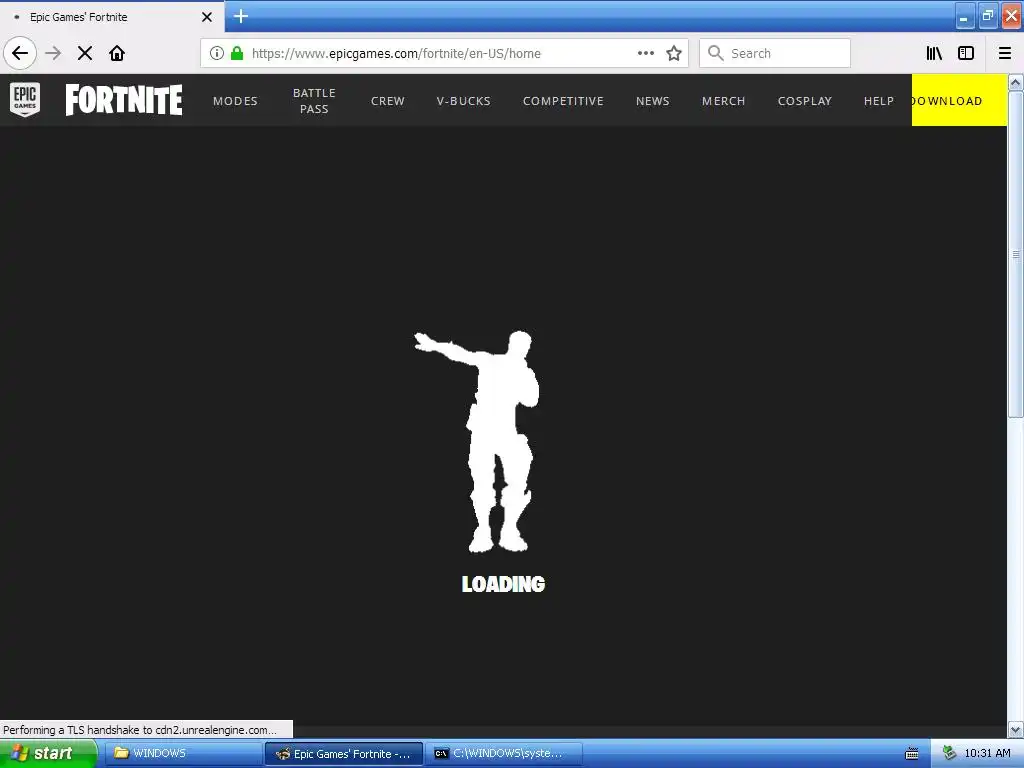Open the Firefox hamburger menu
This screenshot has width=1024, height=768.
[1005, 53]
